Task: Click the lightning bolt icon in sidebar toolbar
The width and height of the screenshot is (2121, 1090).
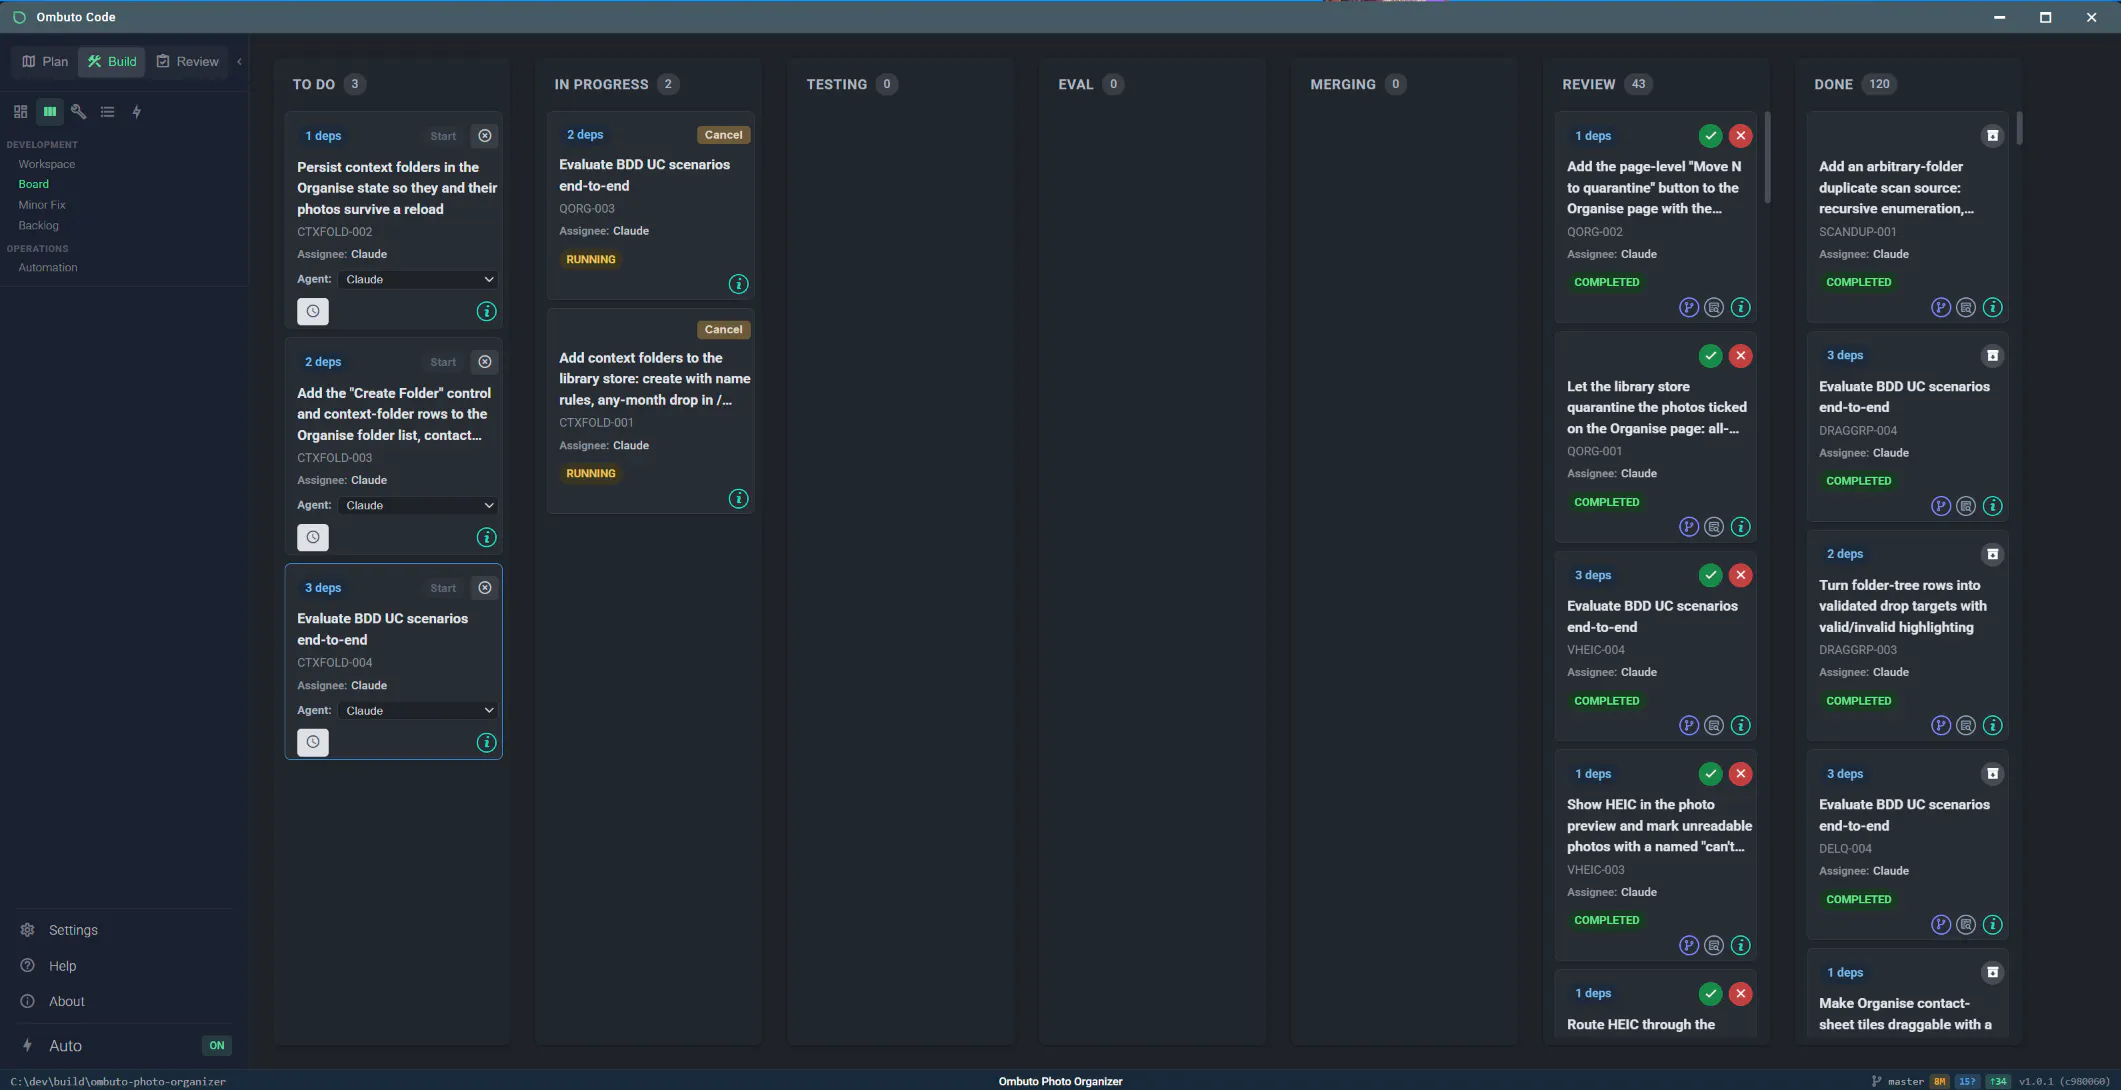Action: [x=137, y=112]
